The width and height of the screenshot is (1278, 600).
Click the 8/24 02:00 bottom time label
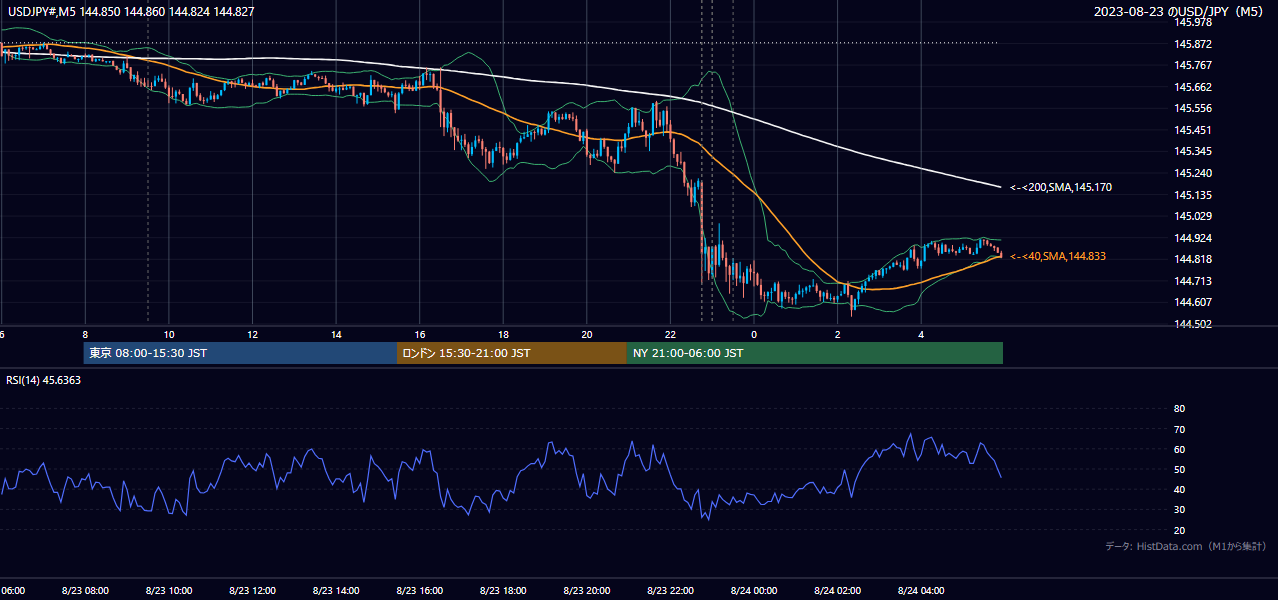pyautogui.click(x=837, y=590)
